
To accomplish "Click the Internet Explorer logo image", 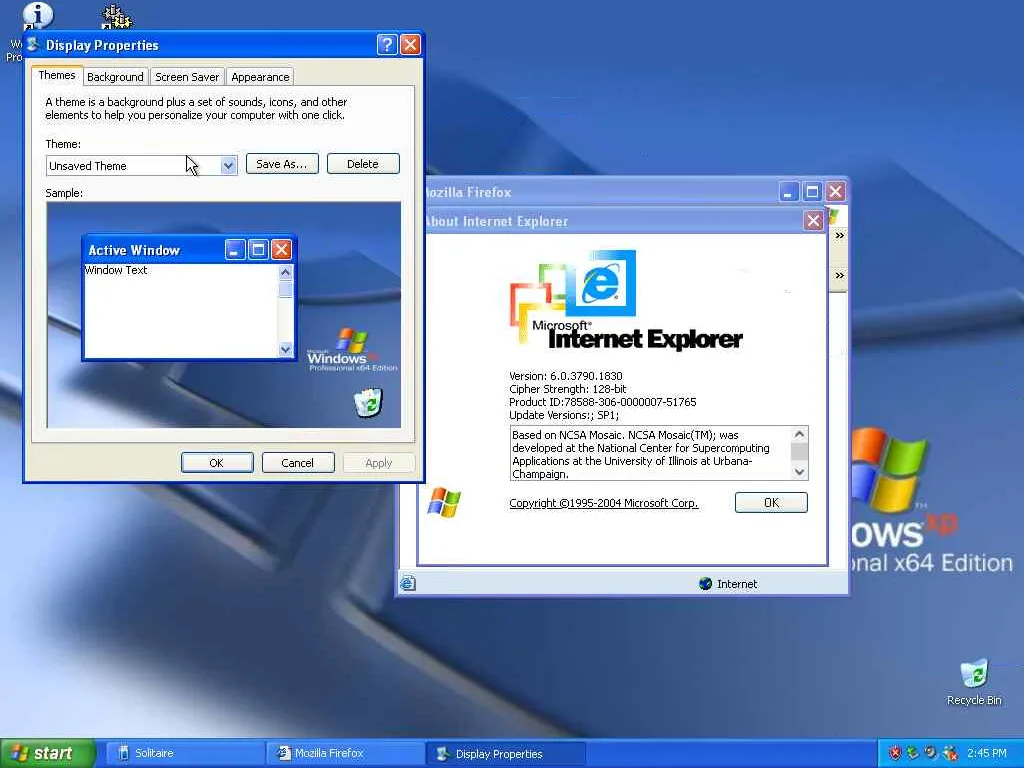I will [x=626, y=299].
